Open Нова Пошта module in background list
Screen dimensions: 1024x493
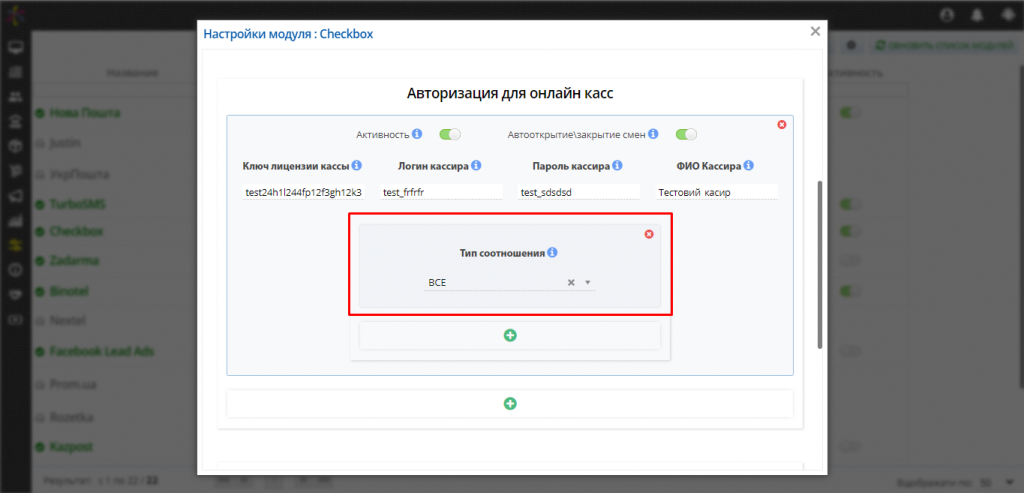pyautogui.click(x=84, y=113)
